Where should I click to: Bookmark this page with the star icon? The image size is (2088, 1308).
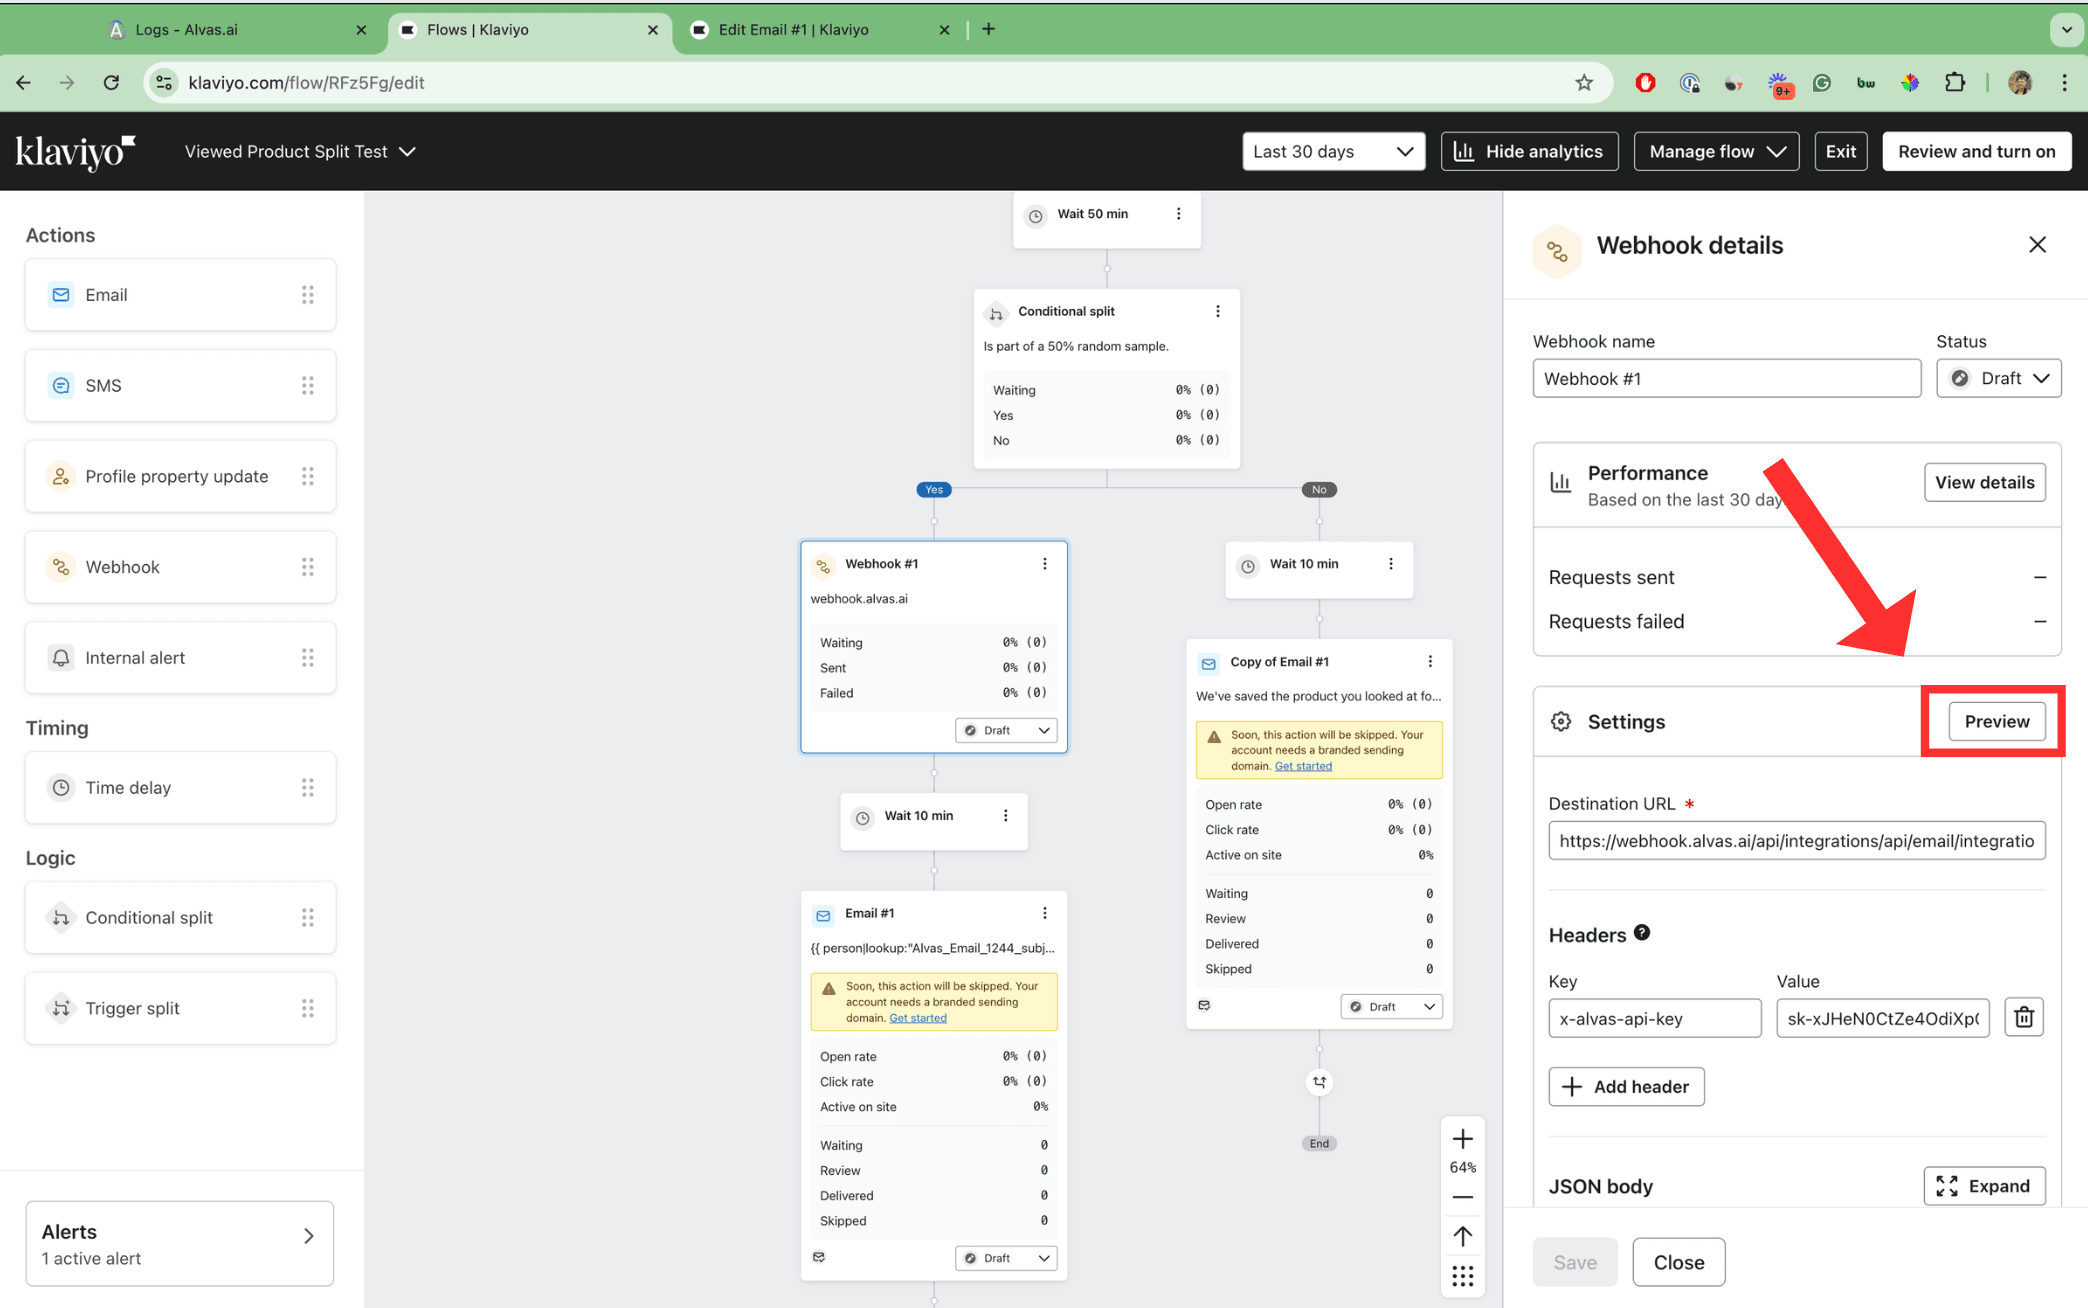pos(1584,83)
